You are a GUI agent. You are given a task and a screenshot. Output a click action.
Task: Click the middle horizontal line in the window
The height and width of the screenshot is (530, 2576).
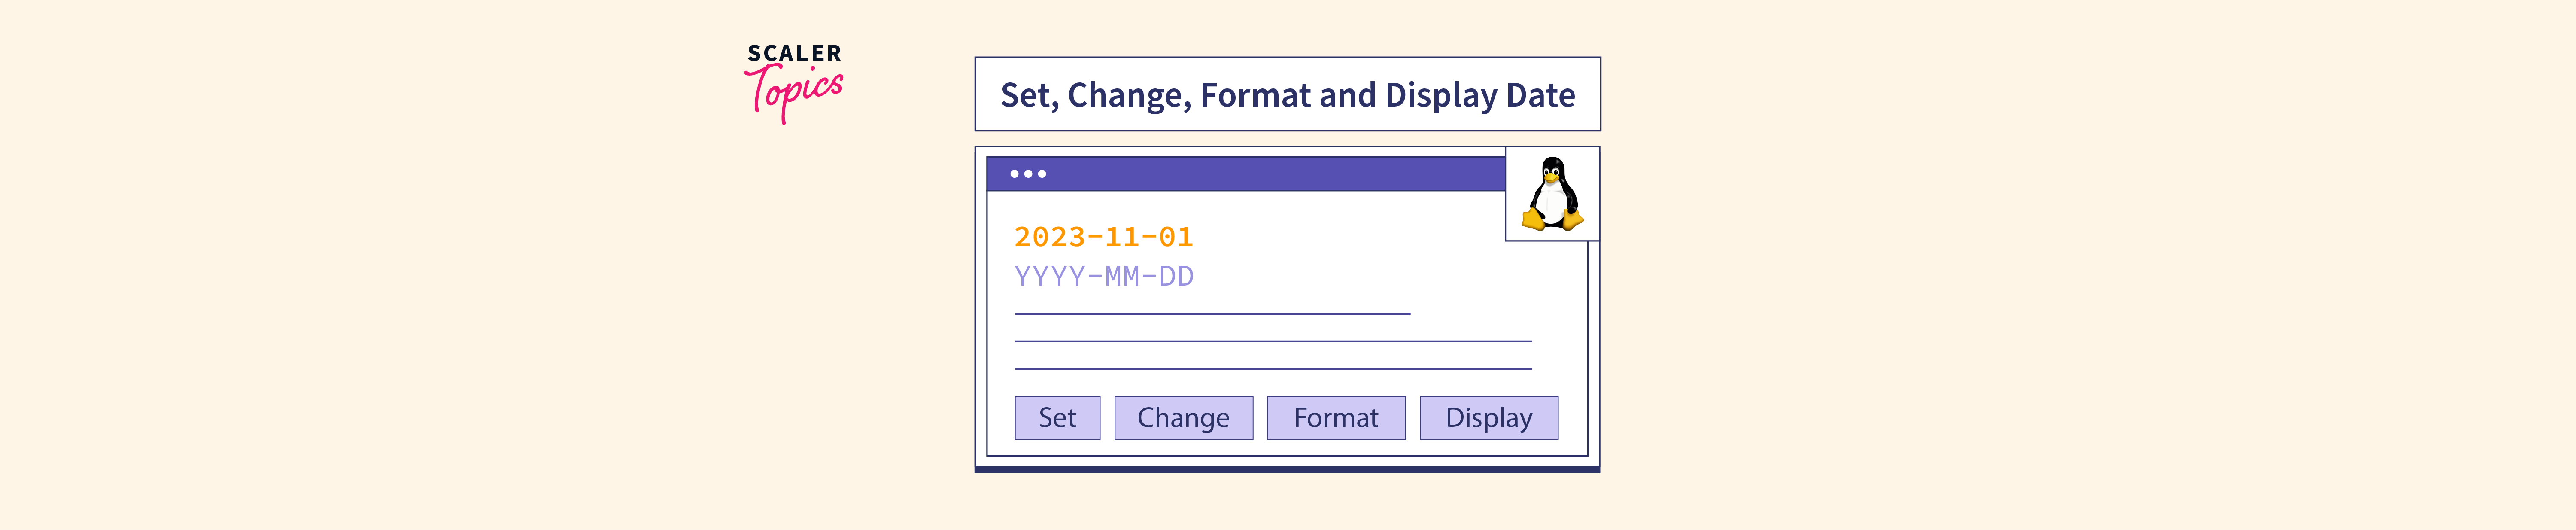click(1272, 342)
